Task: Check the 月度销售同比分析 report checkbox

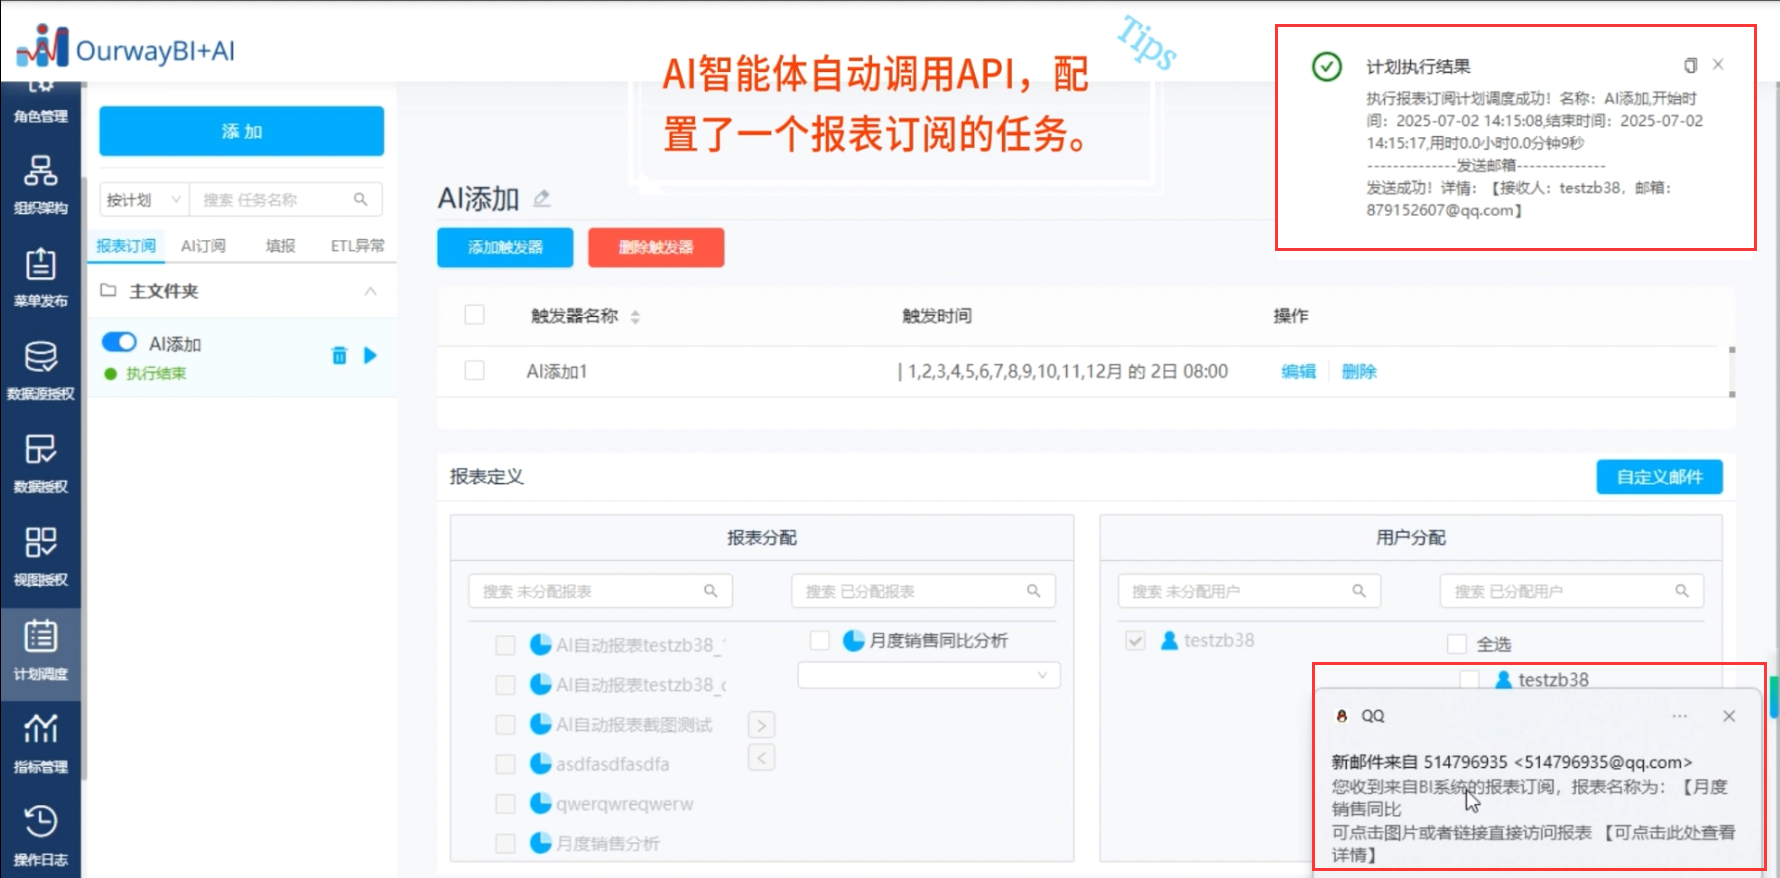Action: (820, 641)
